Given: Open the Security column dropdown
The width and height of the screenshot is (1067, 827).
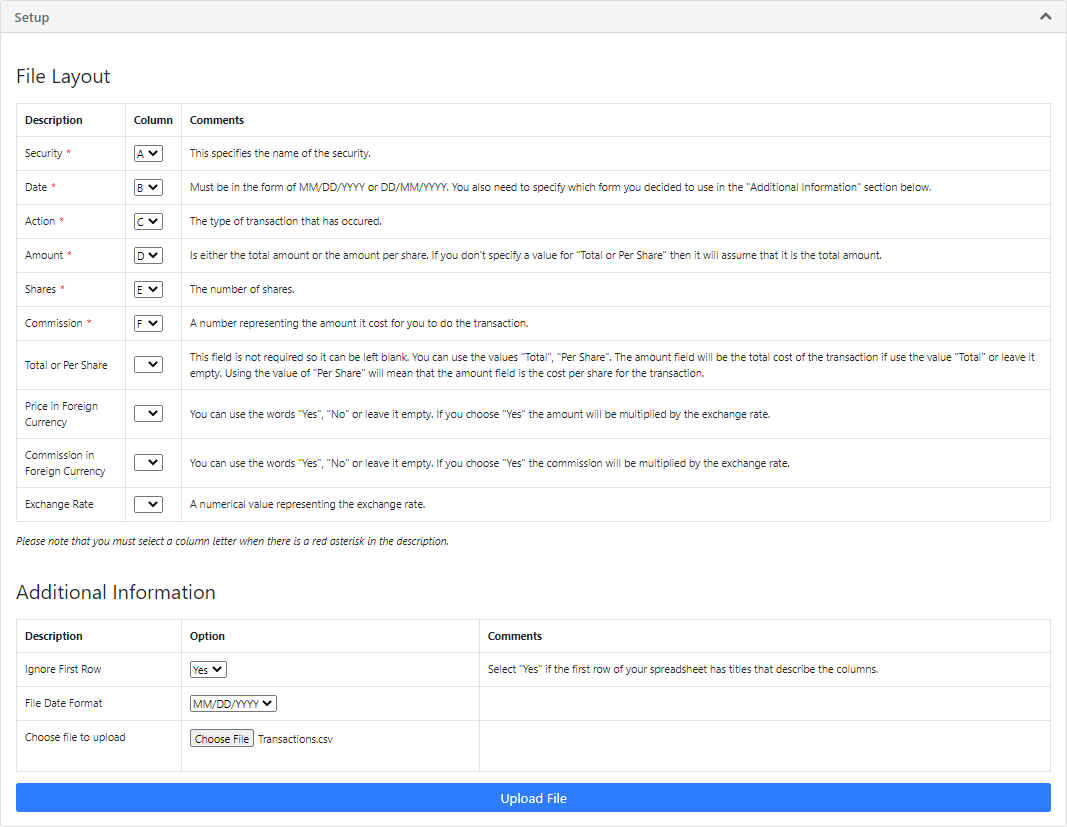Looking at the screenshot, I should tap(148, 154).
